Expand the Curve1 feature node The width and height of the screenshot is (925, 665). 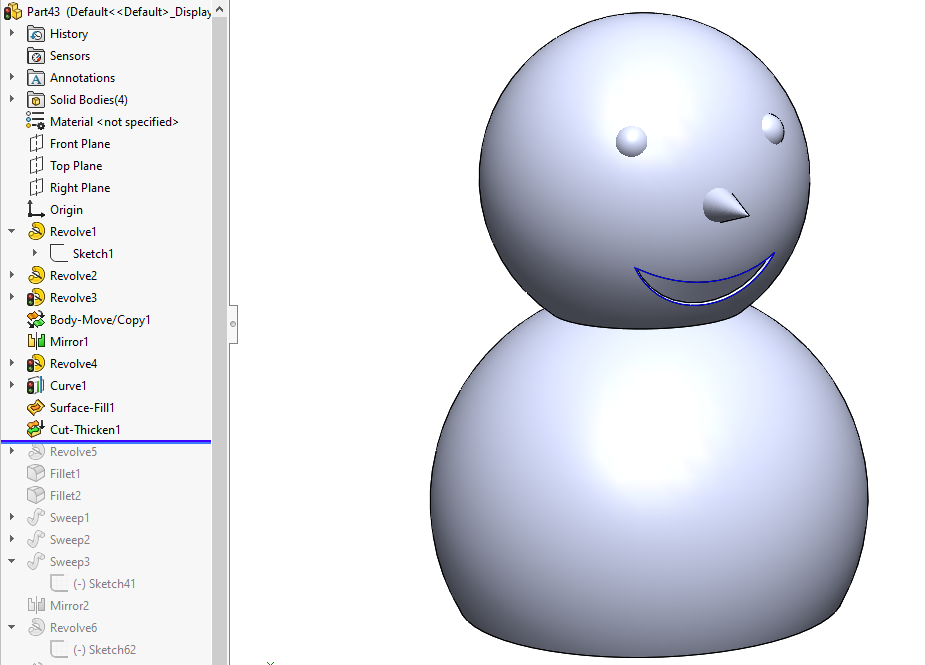pyautogui.click(x=12, y=385)
